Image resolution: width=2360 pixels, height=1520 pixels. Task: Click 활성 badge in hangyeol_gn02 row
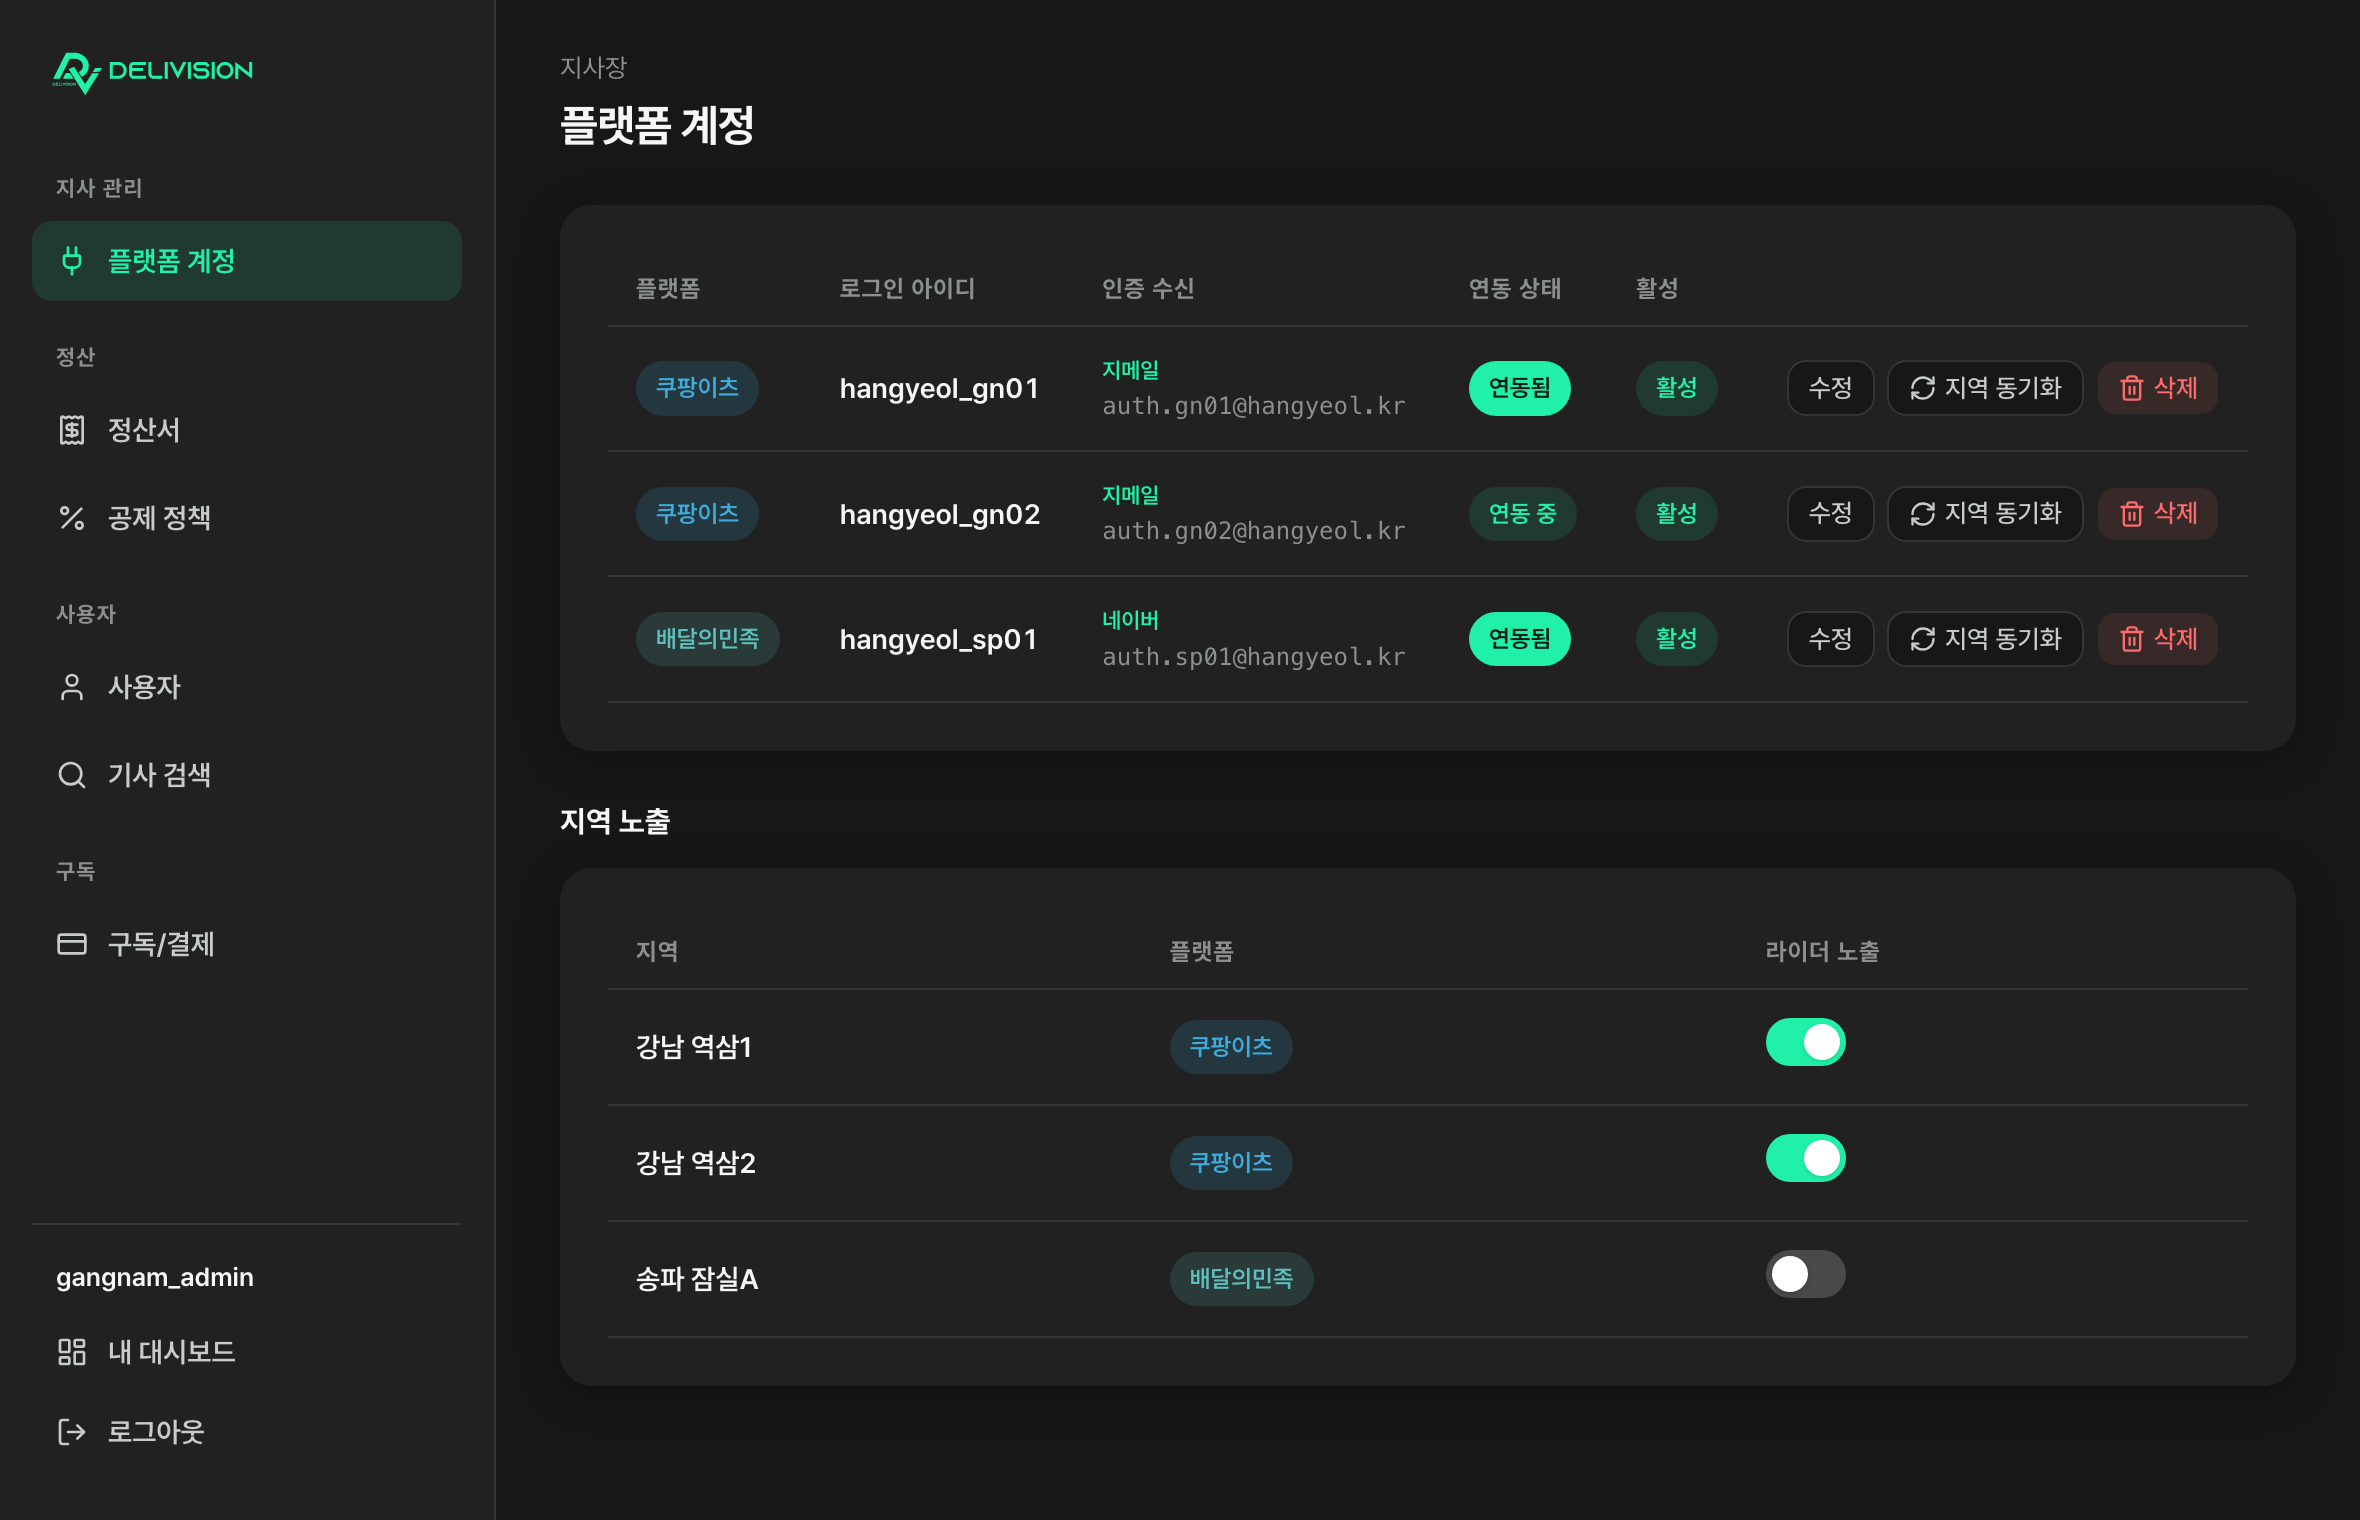1677,514
